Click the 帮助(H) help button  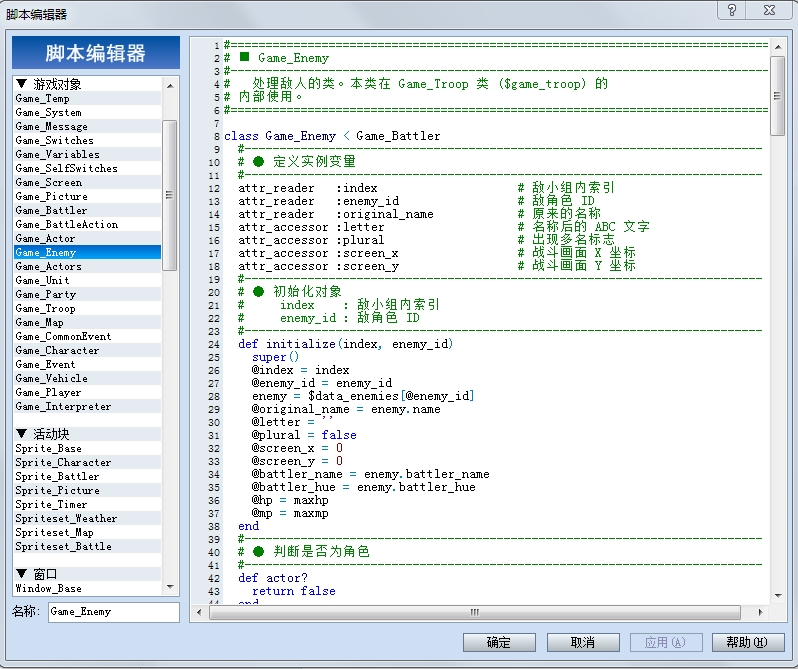point(748,642)
